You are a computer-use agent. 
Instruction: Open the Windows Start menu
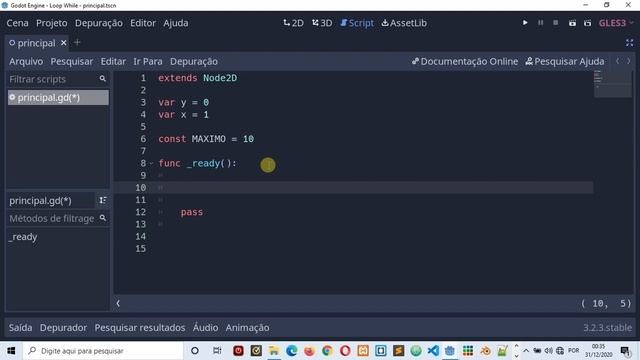point(11,351)
